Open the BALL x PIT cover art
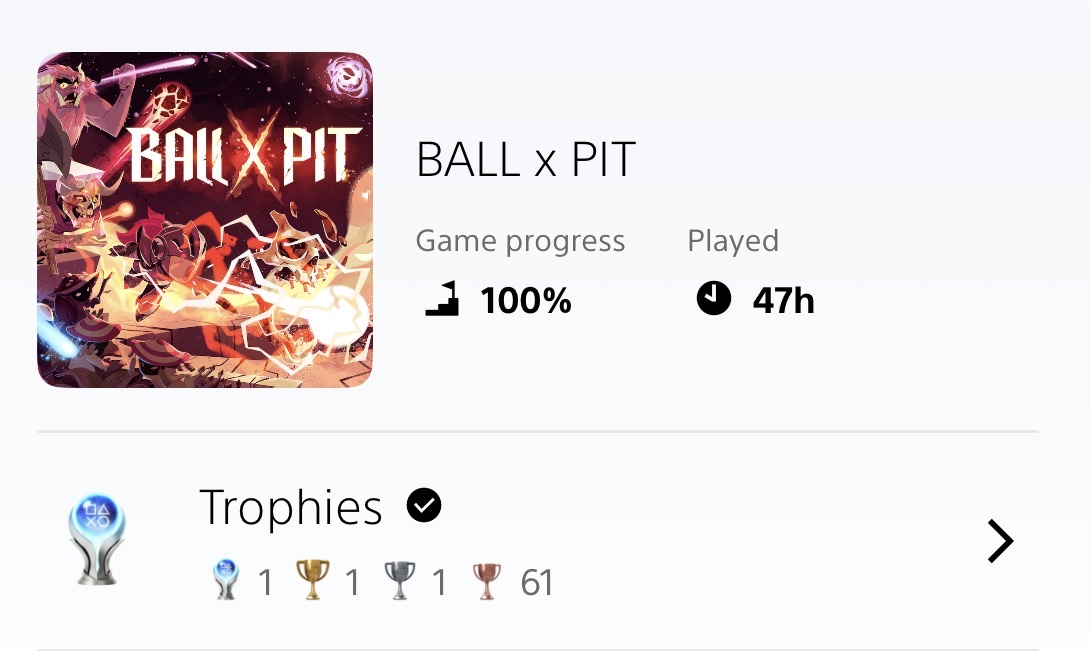1091x651 pixels. [x=205, y=220]
